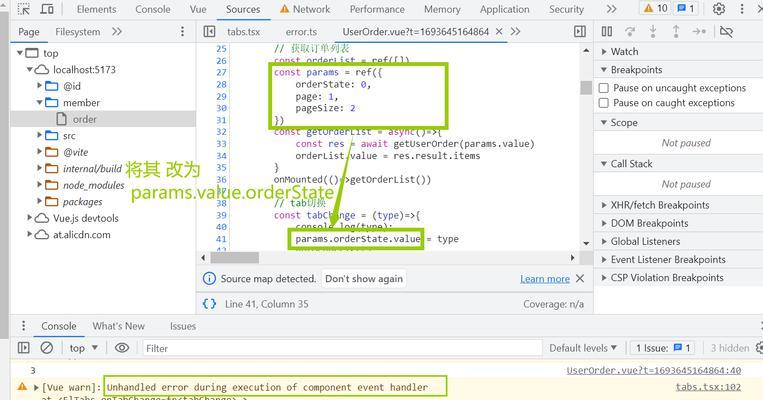
Task: Pause script execution button
Action: [607, 32]
